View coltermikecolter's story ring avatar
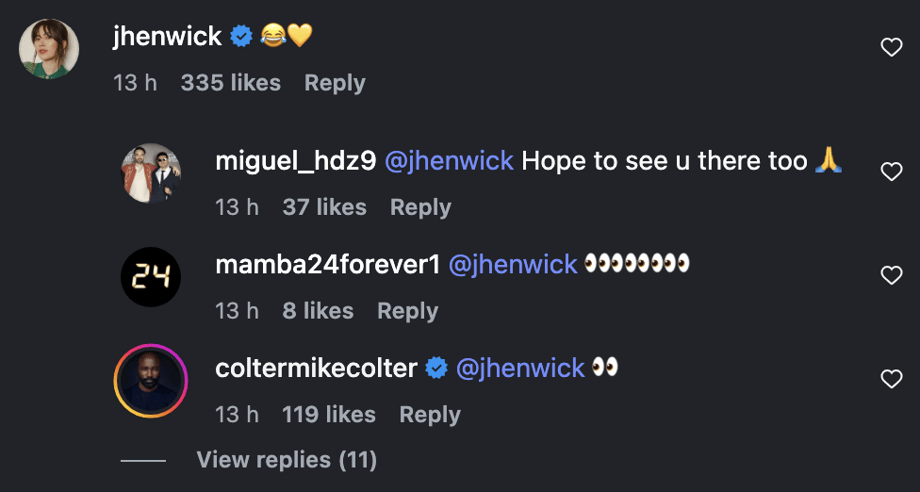The image size is (920, 492). point(151,381)
